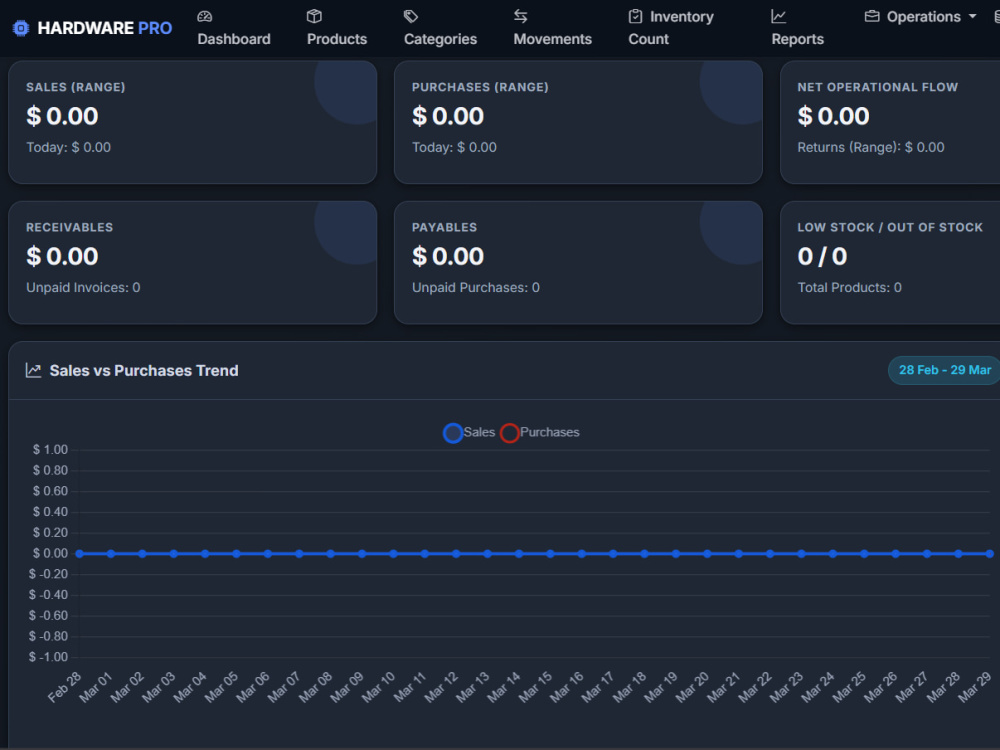
Task: Open Inventory Count page
Action: 671,28
